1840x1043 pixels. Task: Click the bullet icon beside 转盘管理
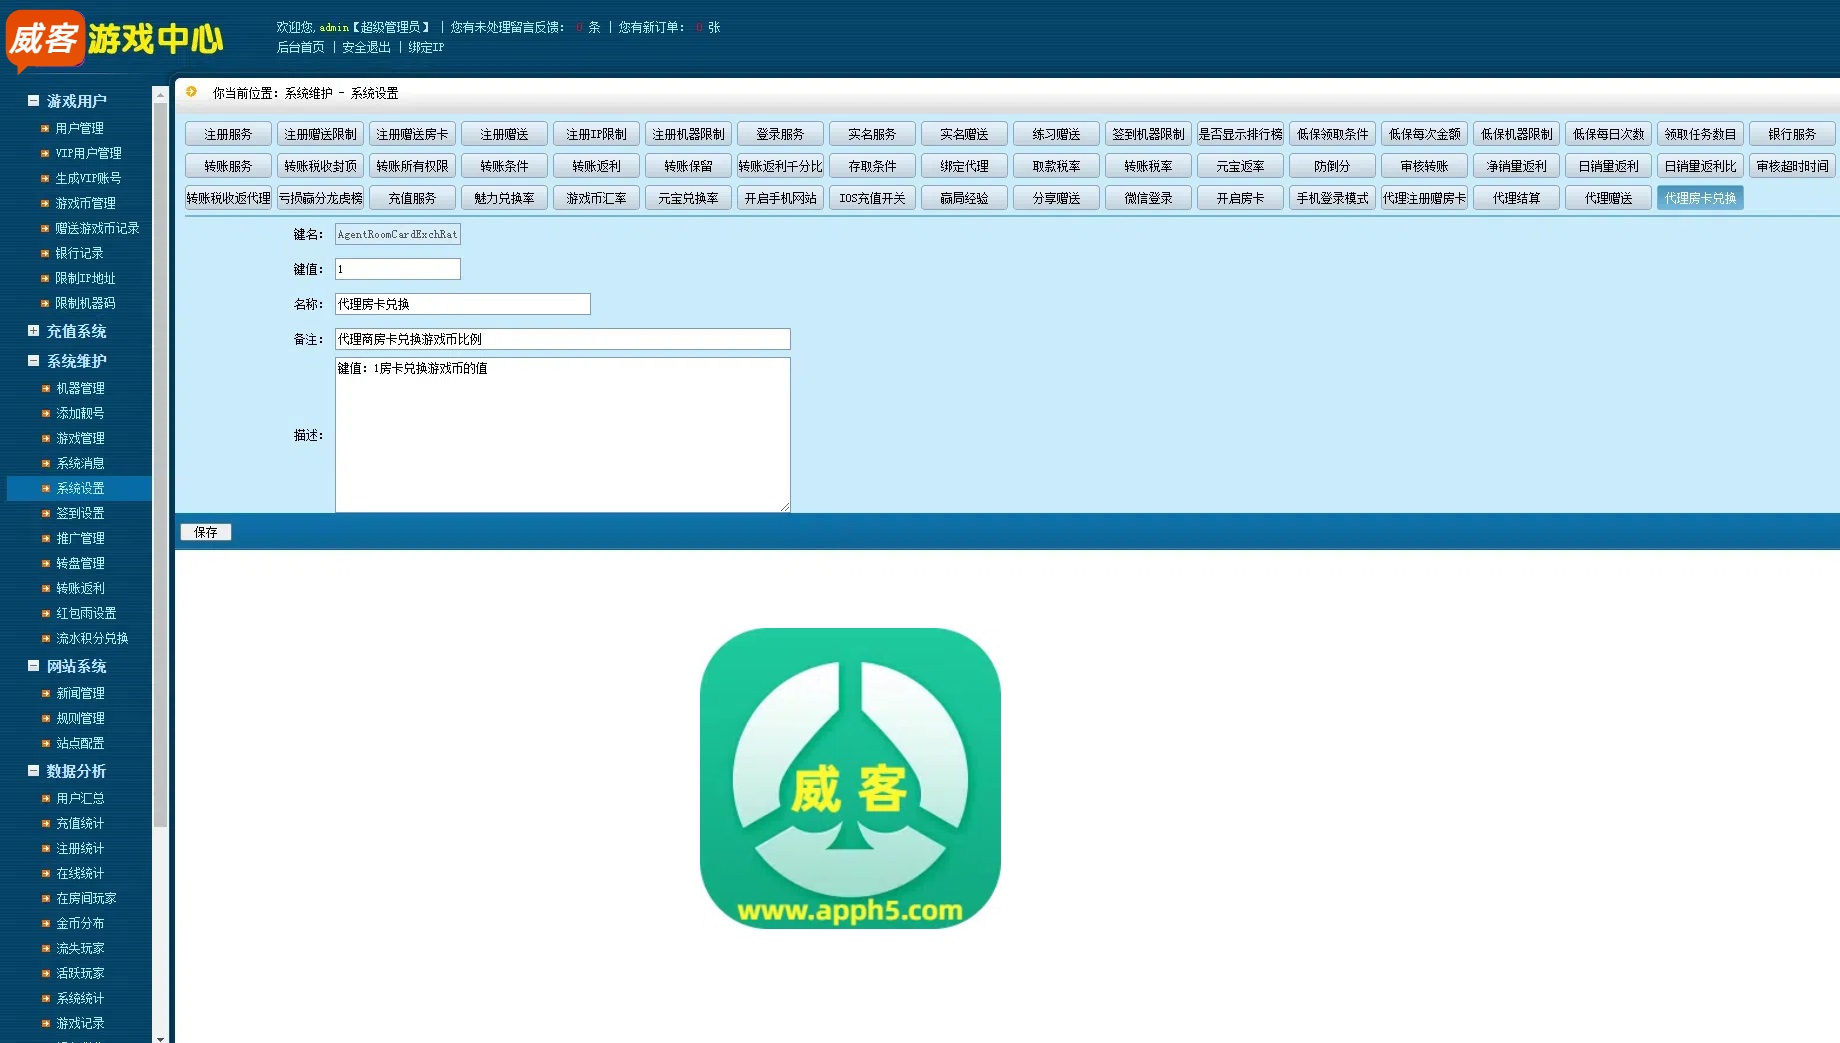click(46, 564)
